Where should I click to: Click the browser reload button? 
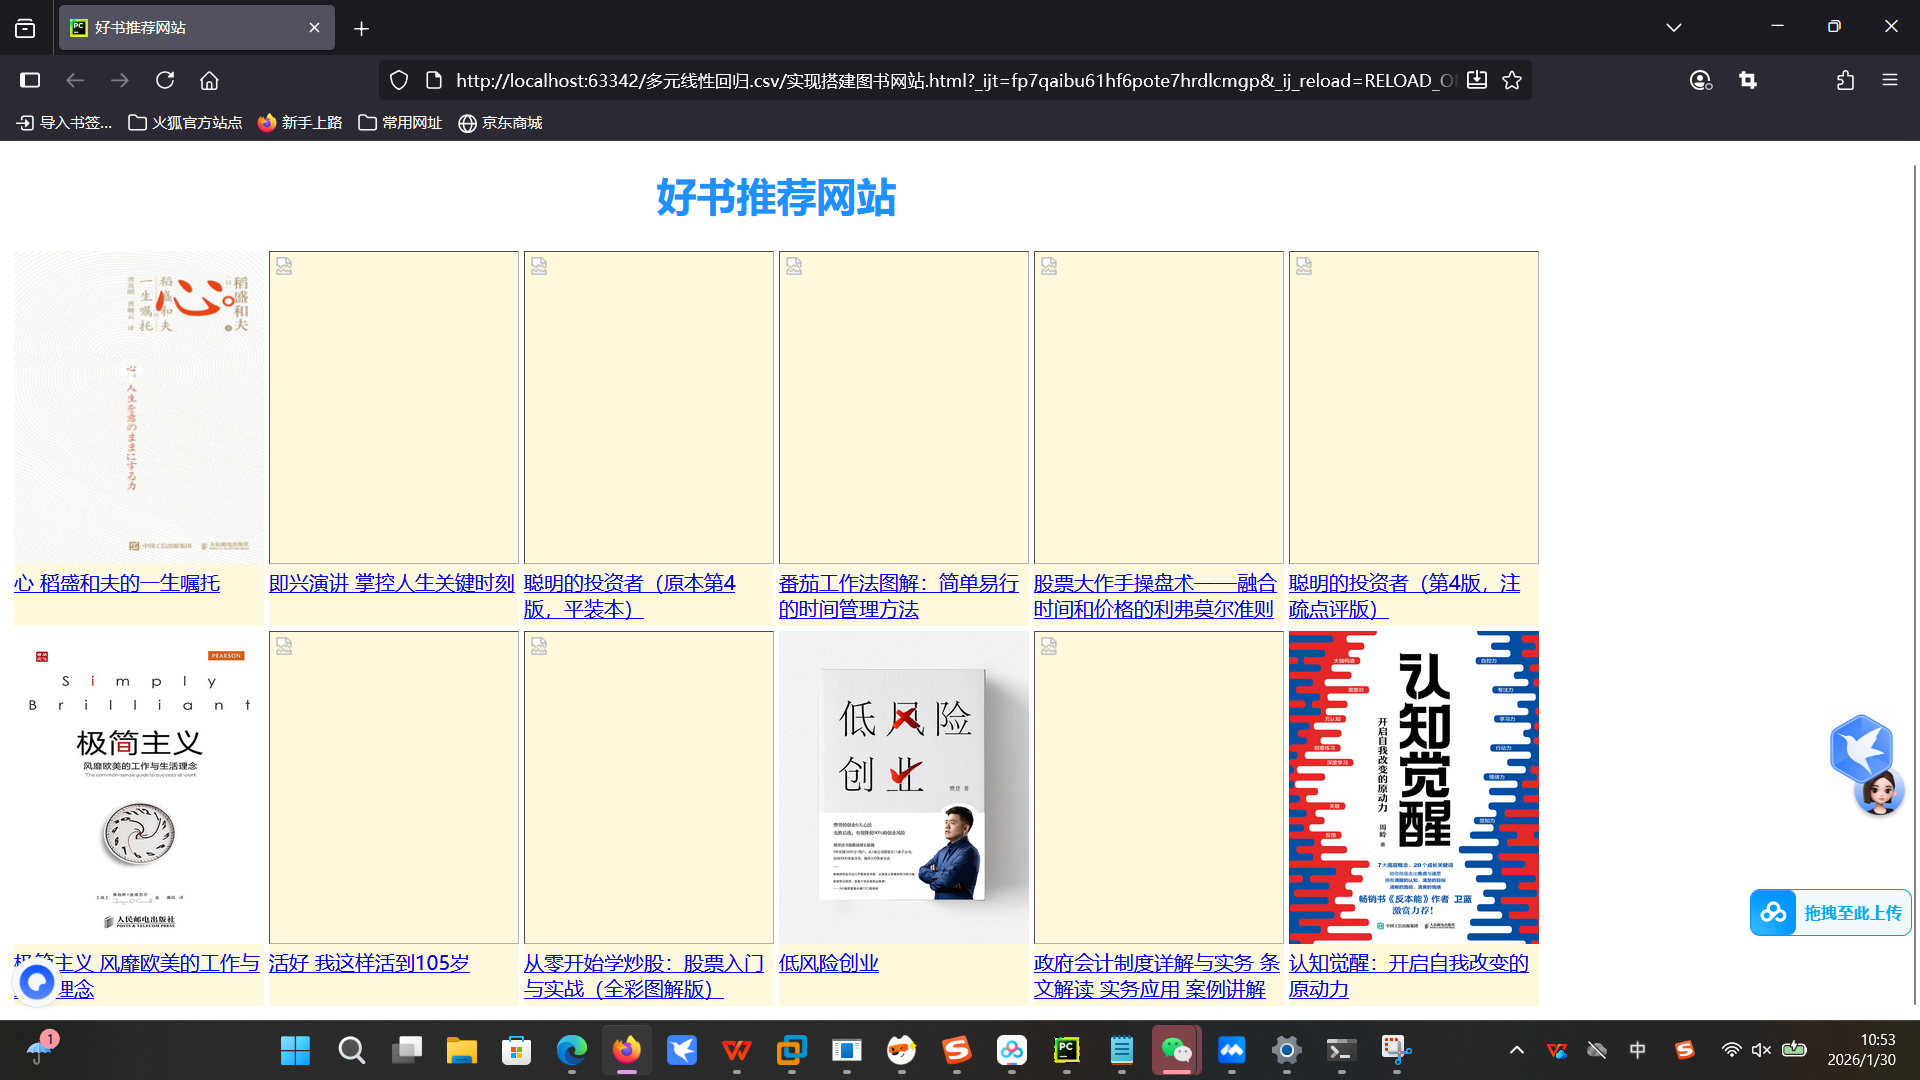[x=165, y=80]
